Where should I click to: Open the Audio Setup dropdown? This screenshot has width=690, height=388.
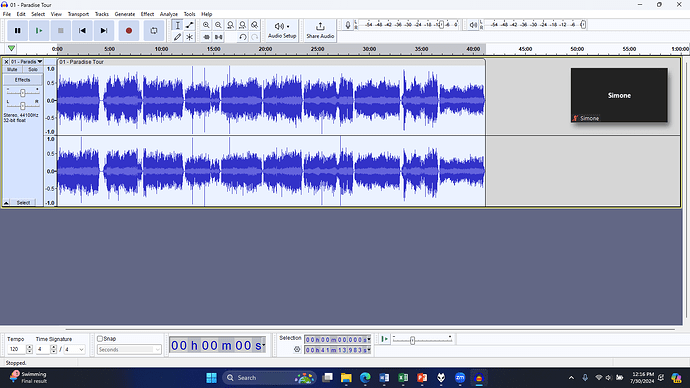(x=282, y=30)
